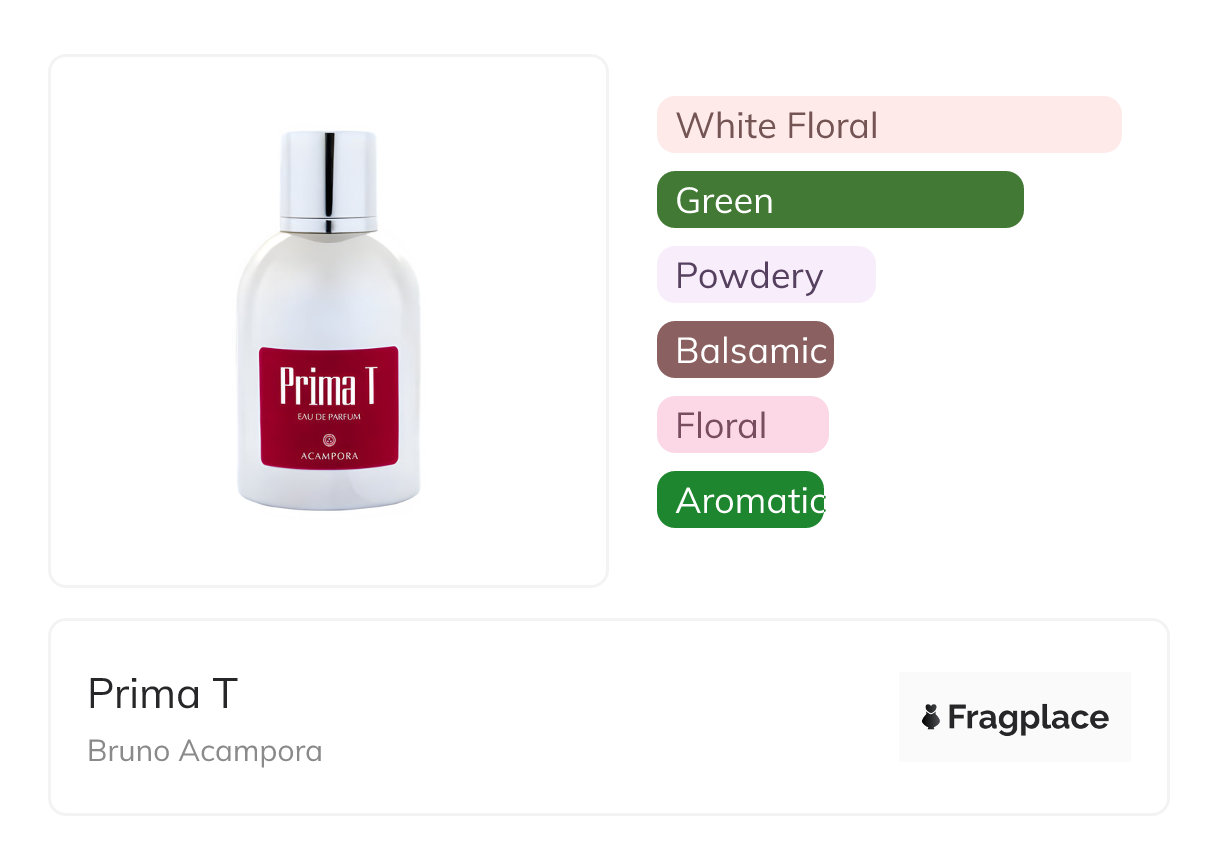1218x864 pixels.
Task: Click the white bottle body below the cap
Action: [329, 290]
